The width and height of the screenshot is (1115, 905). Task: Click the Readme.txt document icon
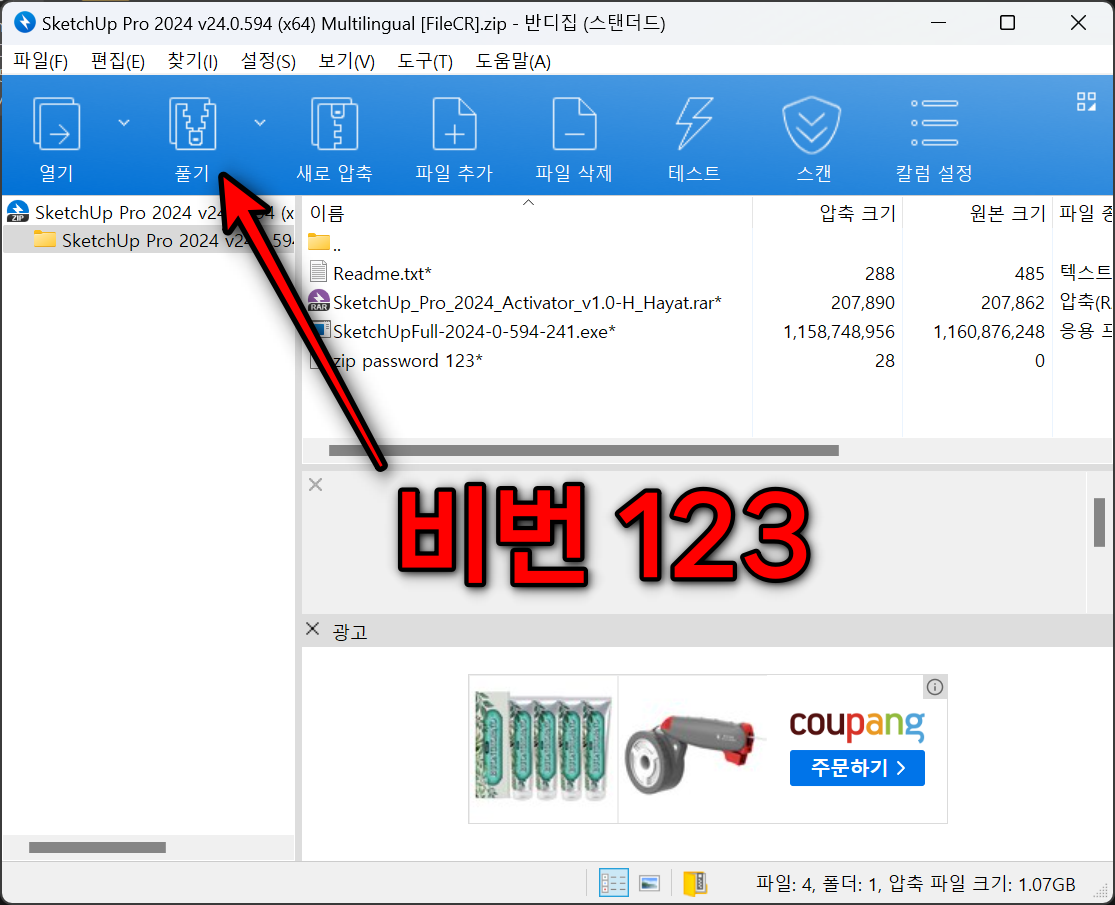tap(319, 272)
